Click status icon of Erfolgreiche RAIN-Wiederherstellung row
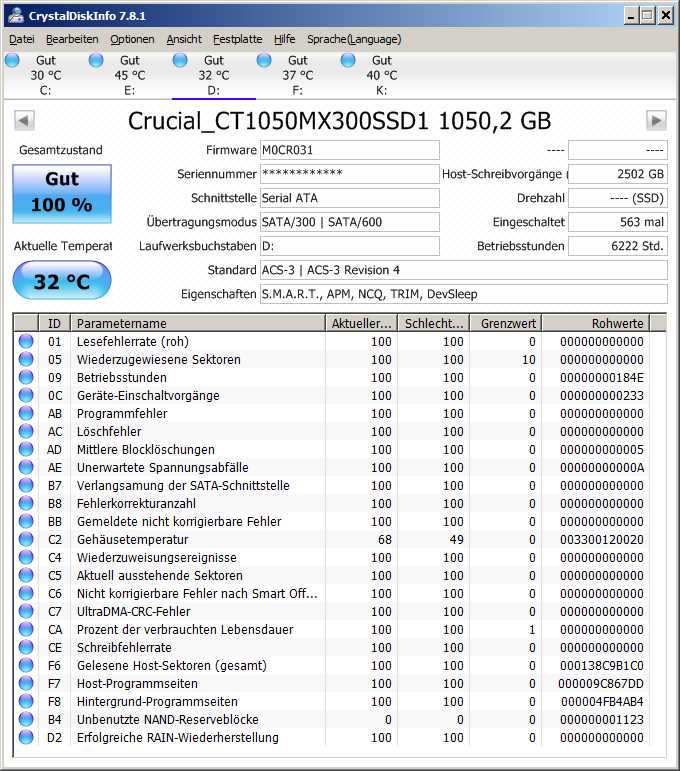This screenshot has height=771, width=680. click(x=26, y=738)
